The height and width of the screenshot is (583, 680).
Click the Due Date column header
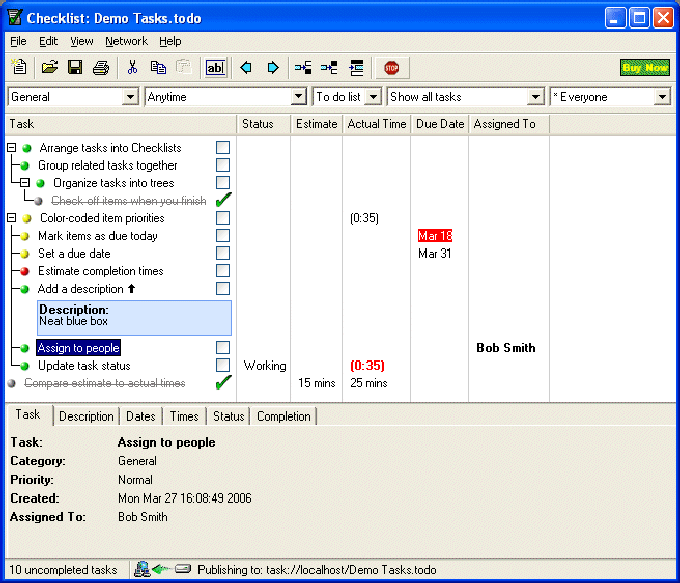point(440,124)
